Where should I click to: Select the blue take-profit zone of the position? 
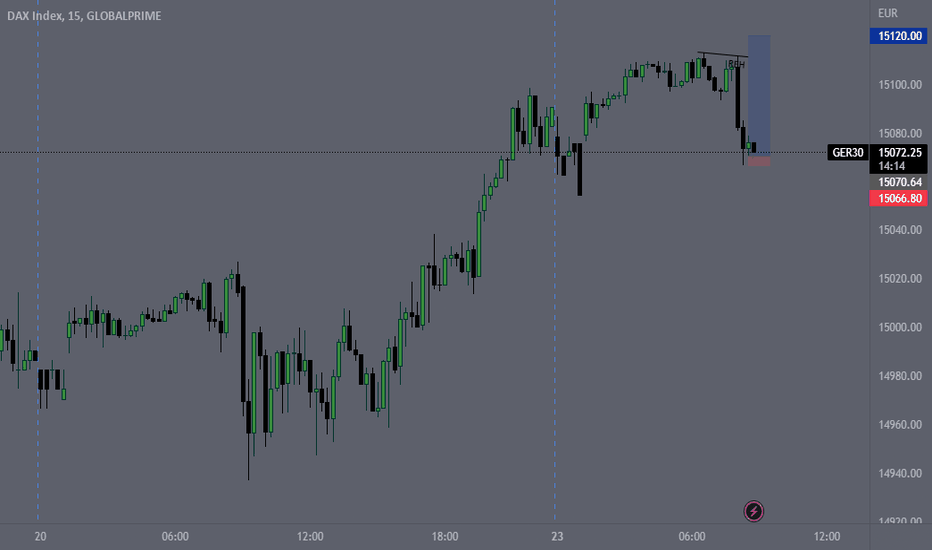759,95
